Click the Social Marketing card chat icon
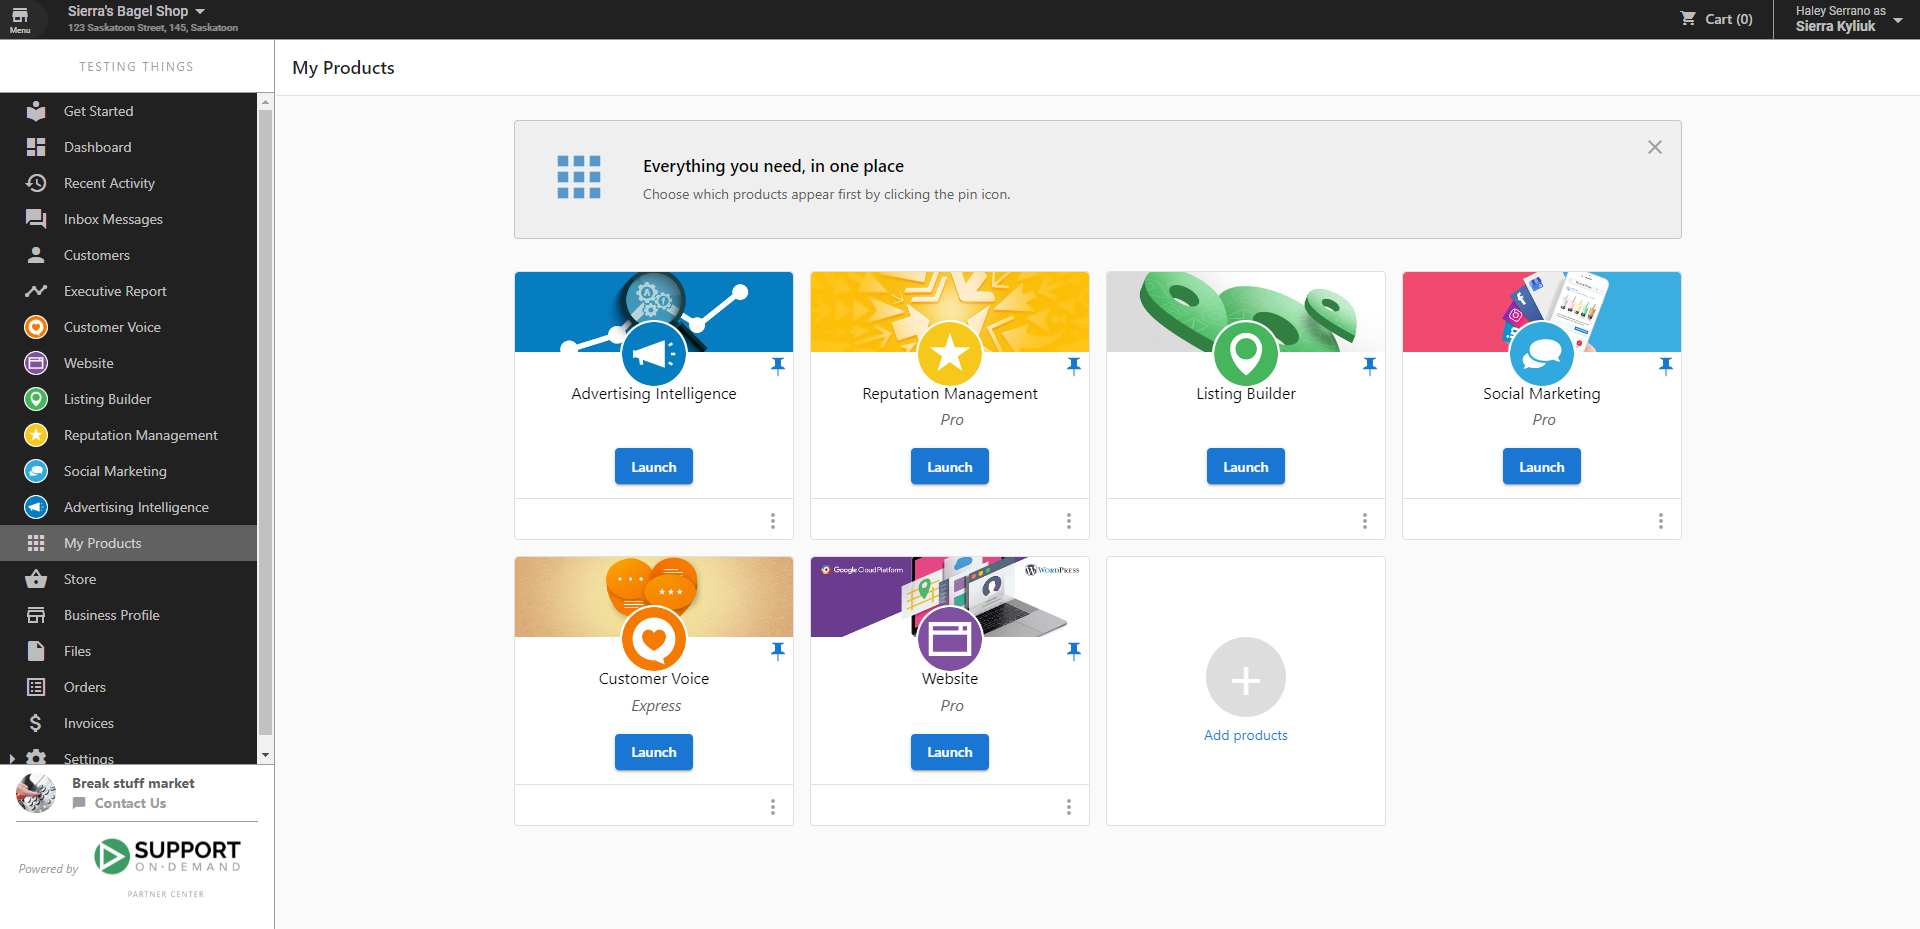This screenshot has height=929, width=1920. (1542, 353)
